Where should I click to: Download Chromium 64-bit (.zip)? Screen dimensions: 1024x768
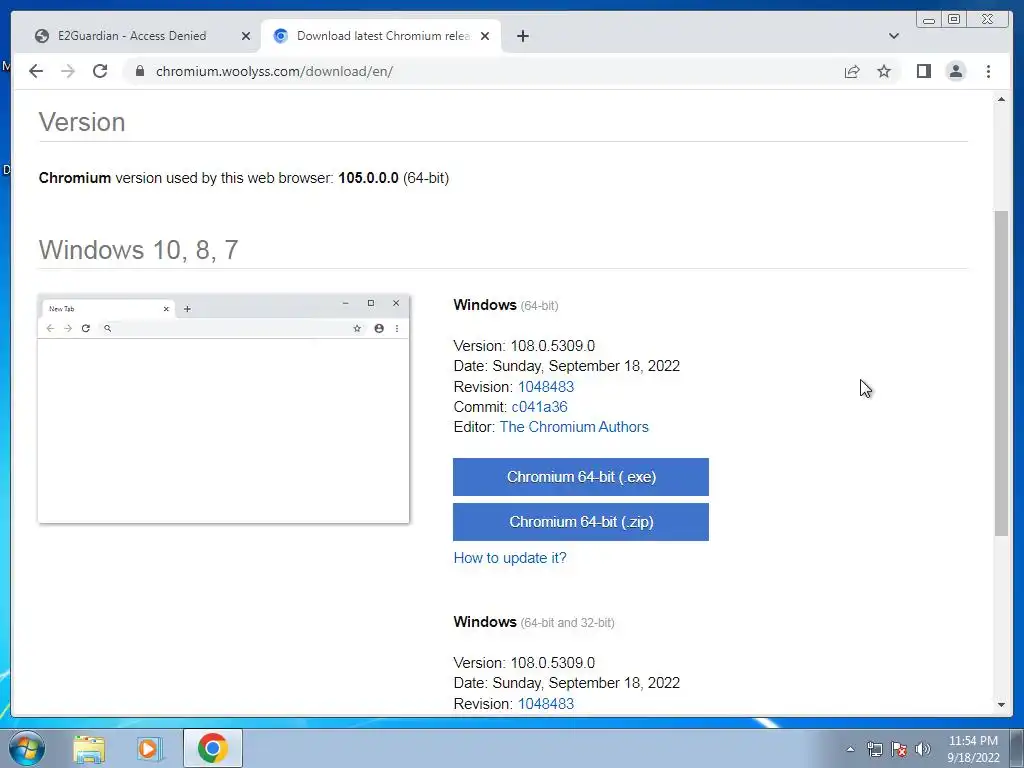pos(581,522)
